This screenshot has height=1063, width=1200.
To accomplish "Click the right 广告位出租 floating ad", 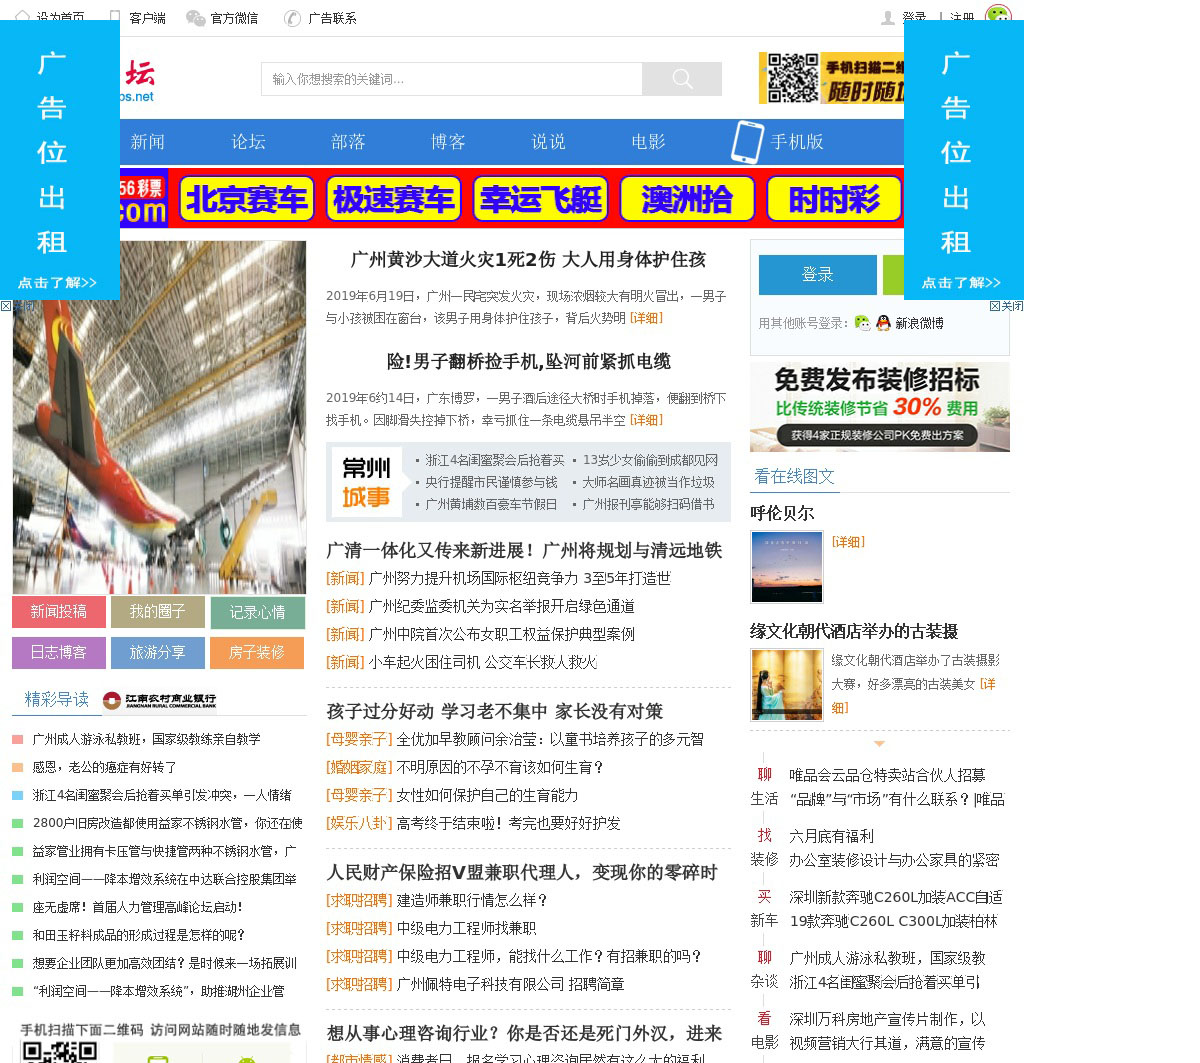I will coord(964,160).
